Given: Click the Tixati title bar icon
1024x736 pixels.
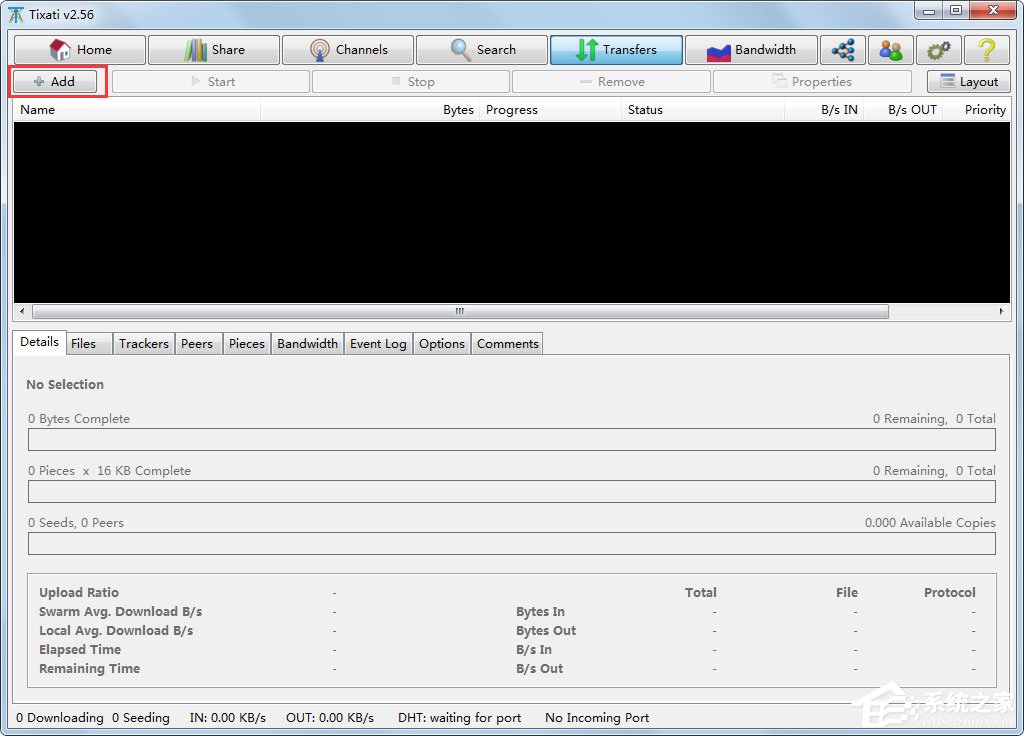Looking at the screenshot, I should pos(16,14).
